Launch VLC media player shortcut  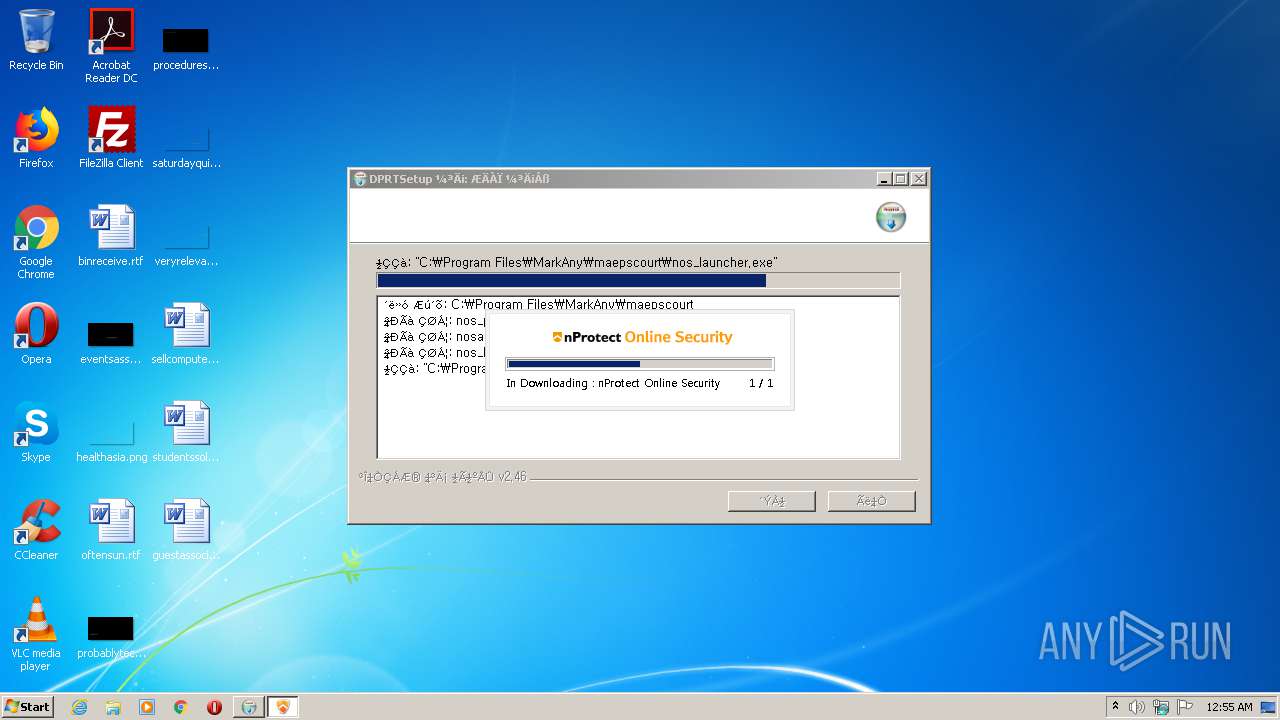click(x=36, y=634)
